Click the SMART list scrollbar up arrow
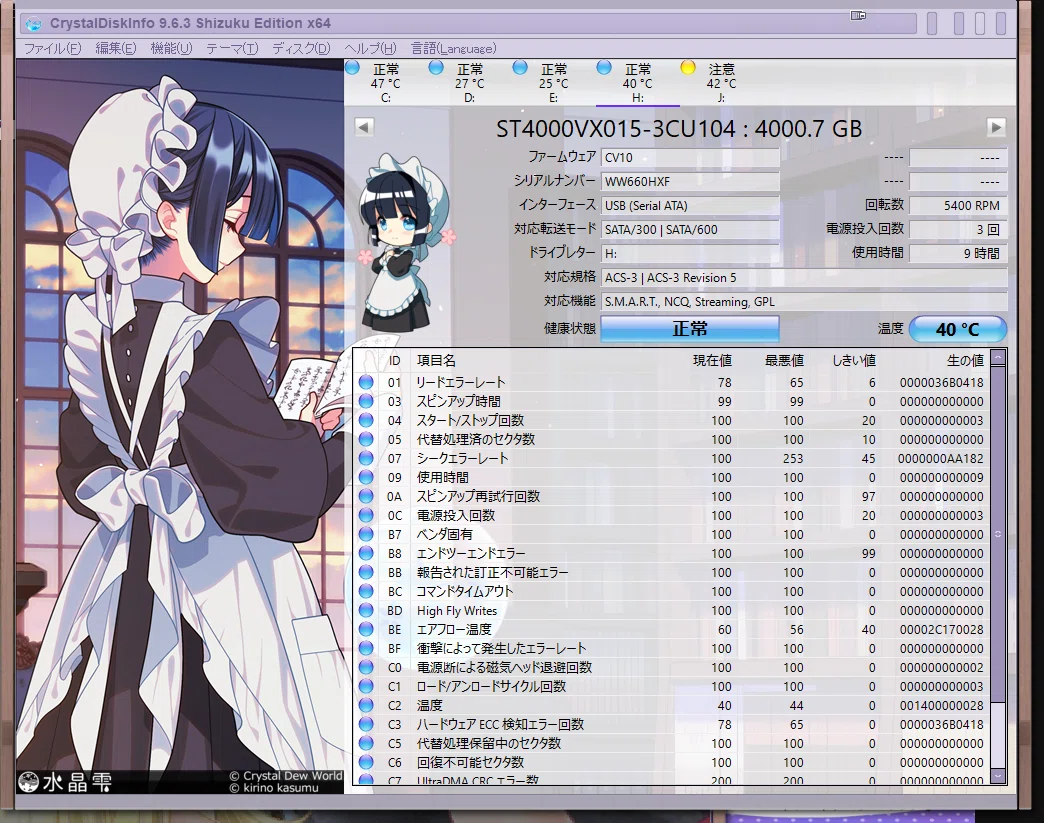Screen dimensions: 1044x823 [997, 358]
